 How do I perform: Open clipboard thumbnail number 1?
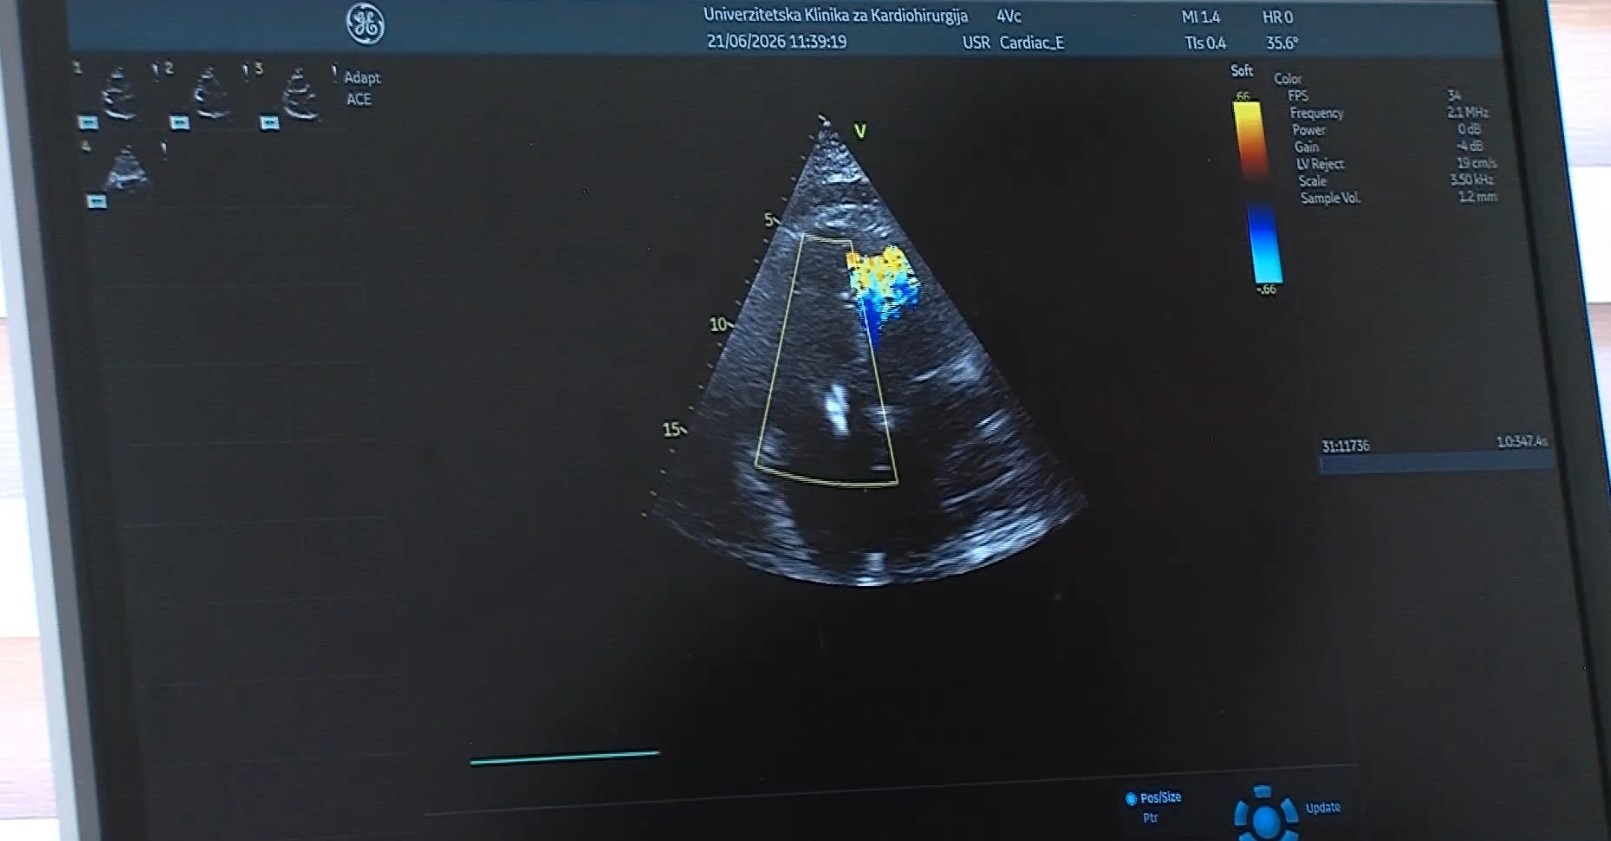(x=119, y=94)
